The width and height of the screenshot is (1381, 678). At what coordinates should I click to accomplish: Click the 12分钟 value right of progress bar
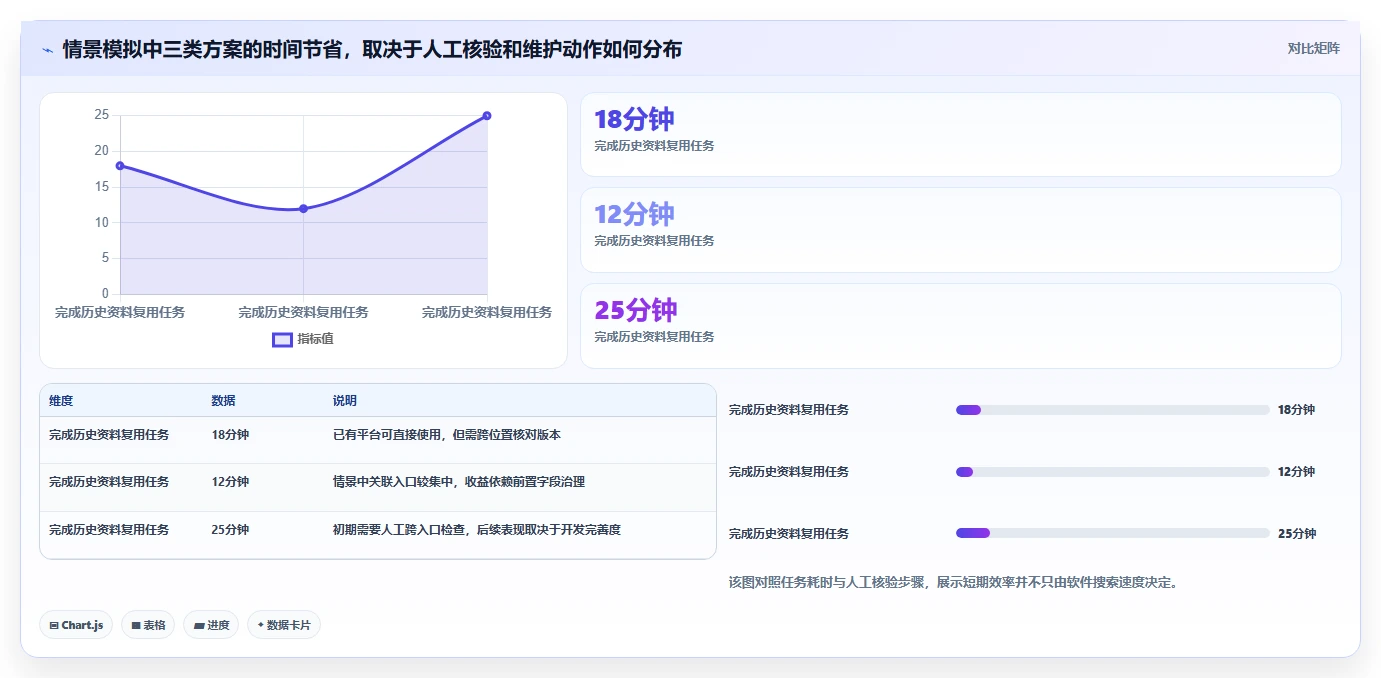[1296, 472]
